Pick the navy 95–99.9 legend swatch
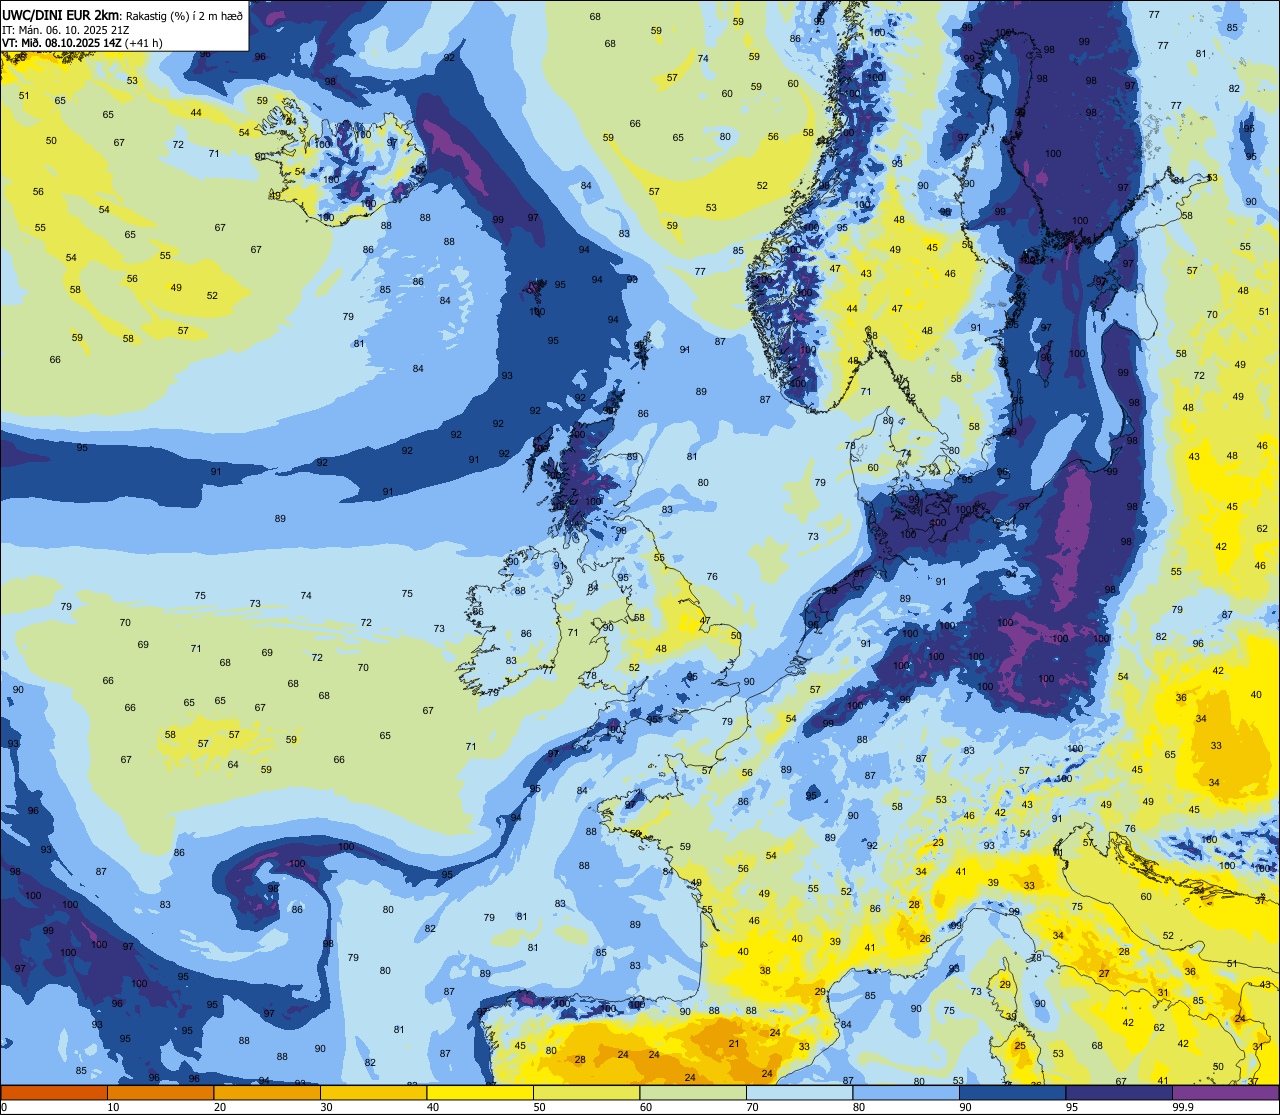The width and height of the screenshot is (1280, 1115). click(1119, 1092)
